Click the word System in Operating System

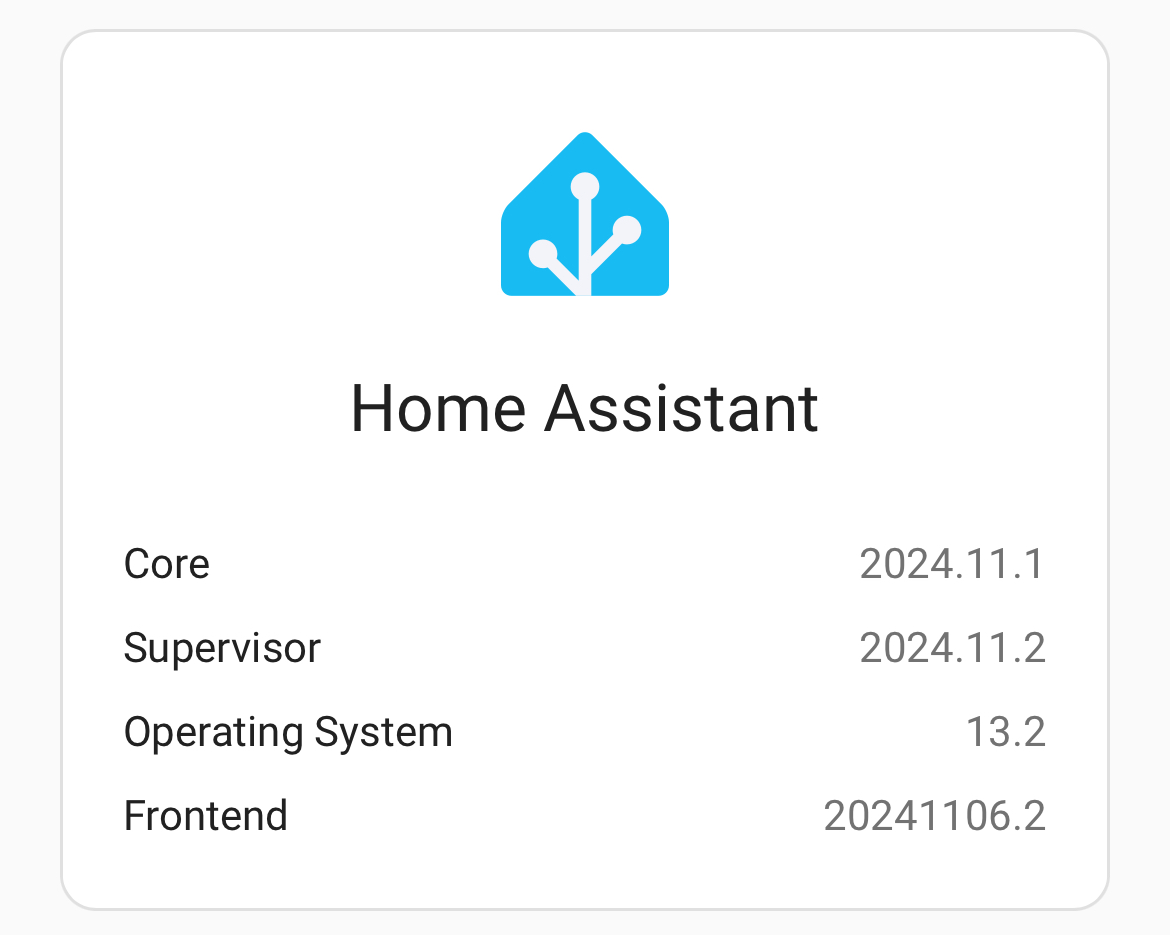point(384,733)
